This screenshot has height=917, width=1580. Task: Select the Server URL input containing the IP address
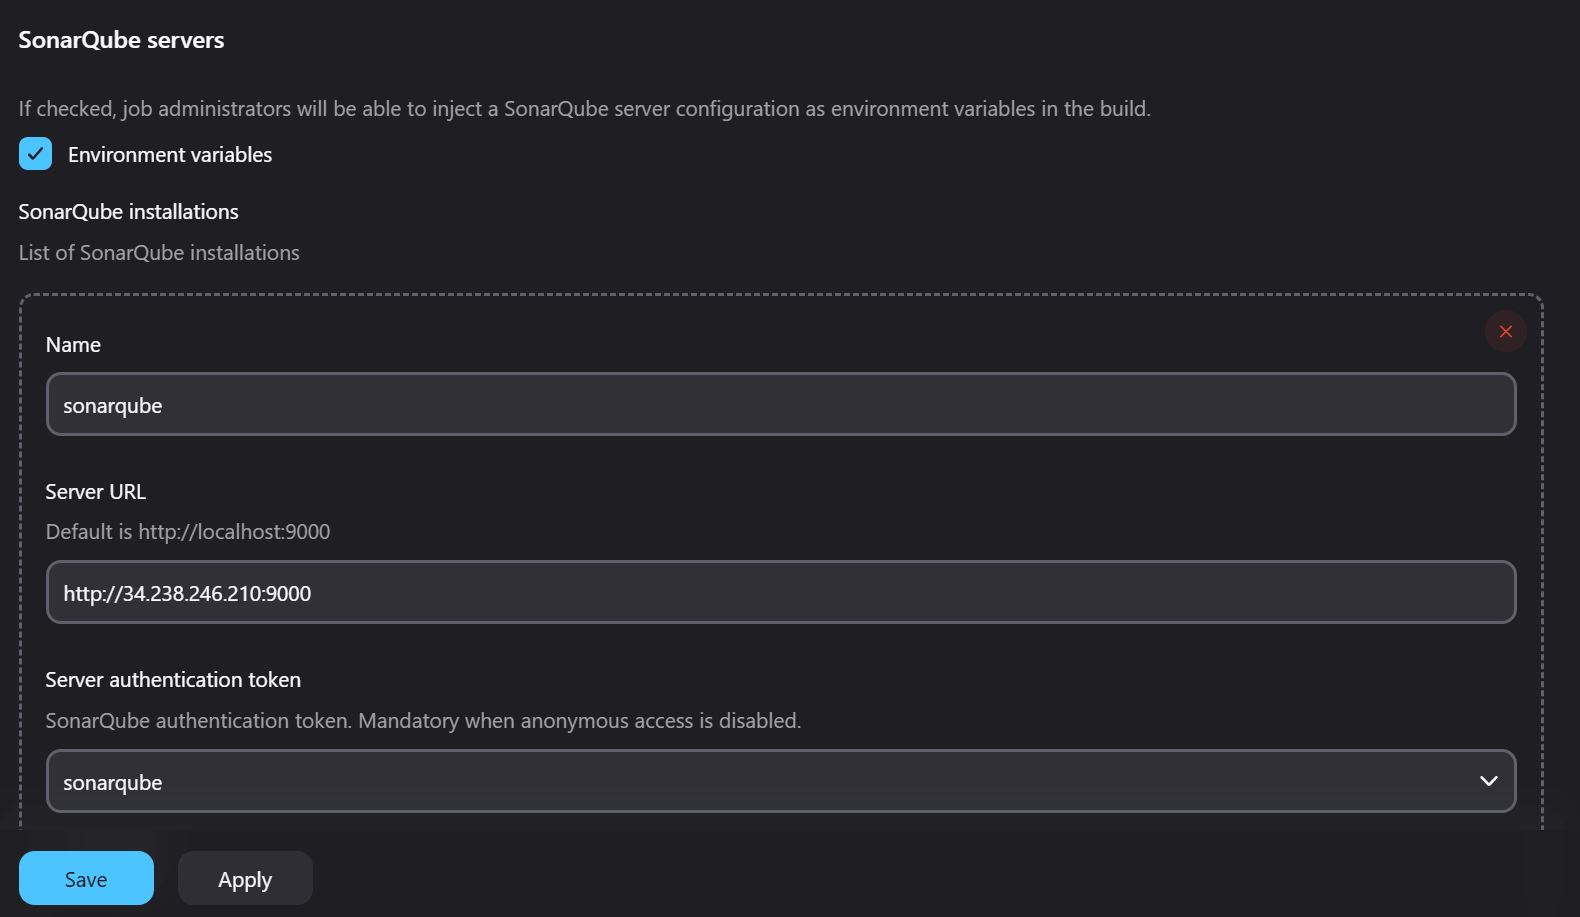pyautogui.click(x=780, y=592)
